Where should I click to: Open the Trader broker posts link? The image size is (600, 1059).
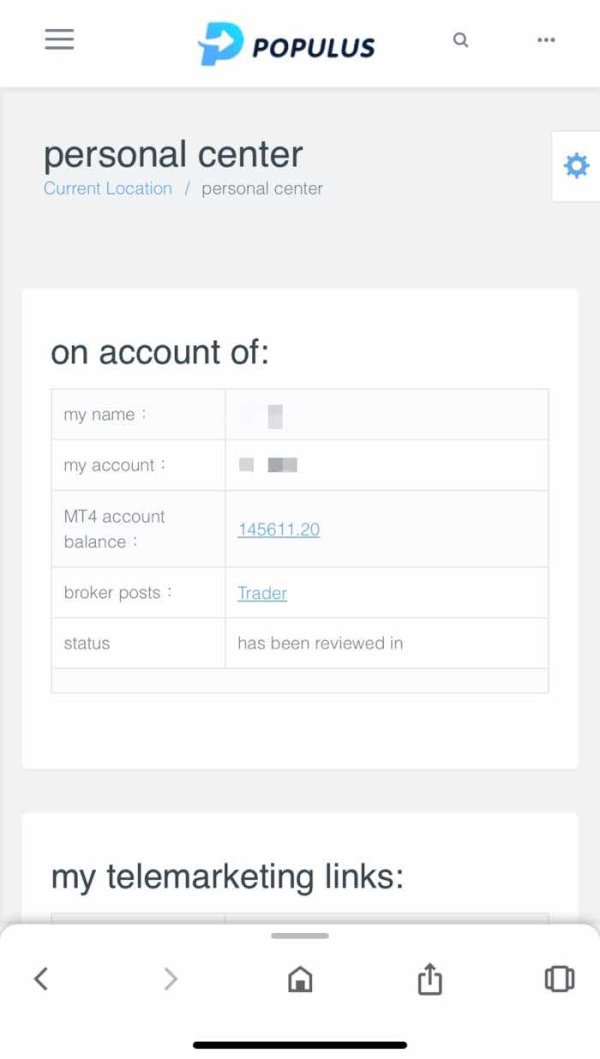pos(262,593)
